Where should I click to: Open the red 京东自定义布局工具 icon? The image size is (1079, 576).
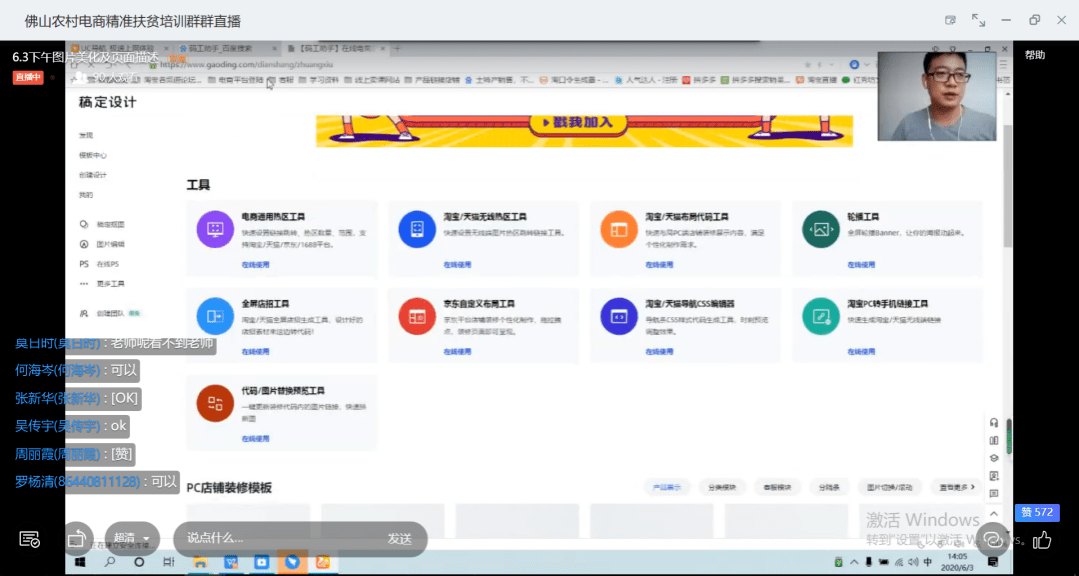tap(416, 315)
